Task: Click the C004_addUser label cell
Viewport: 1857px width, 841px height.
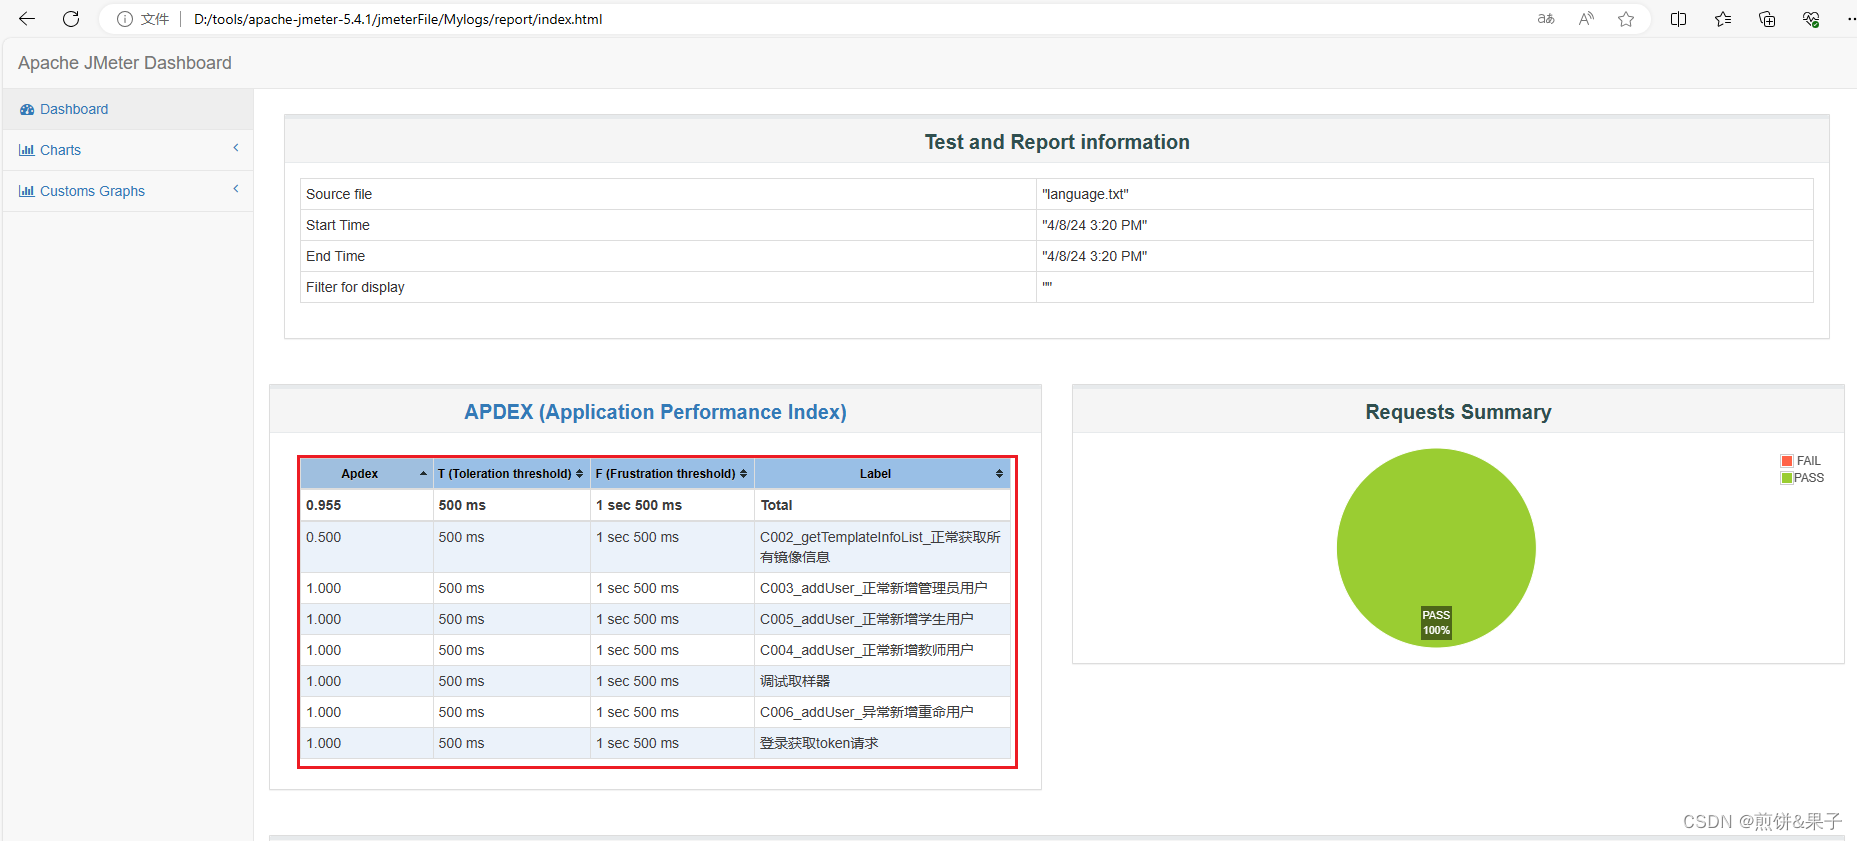Action: 881,650
